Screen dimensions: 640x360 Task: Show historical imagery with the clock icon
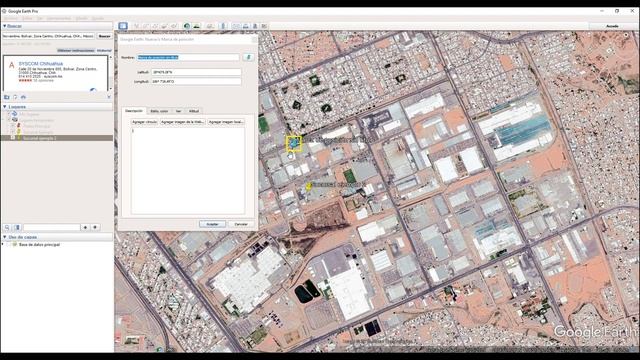pos(187,26)
